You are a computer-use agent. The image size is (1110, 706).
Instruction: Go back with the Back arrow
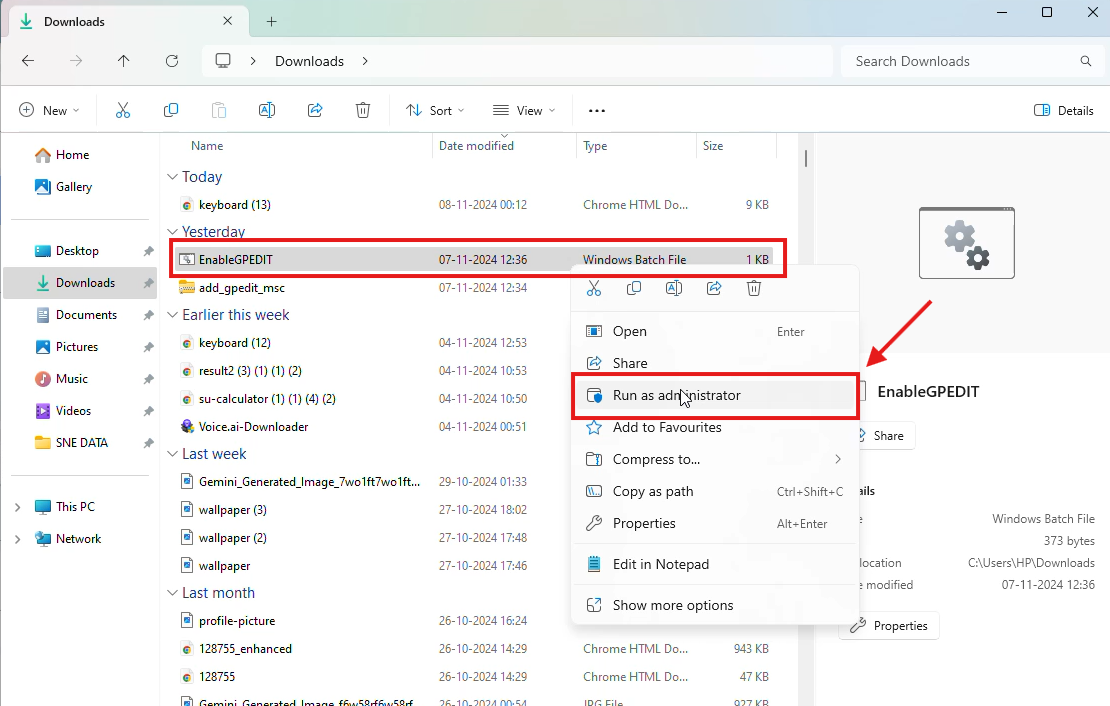[28, 61]
